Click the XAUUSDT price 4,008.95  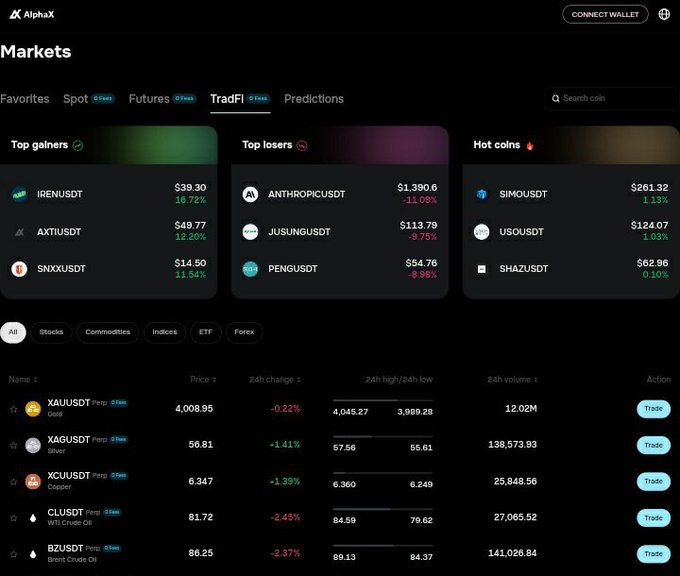coord(194,409)
